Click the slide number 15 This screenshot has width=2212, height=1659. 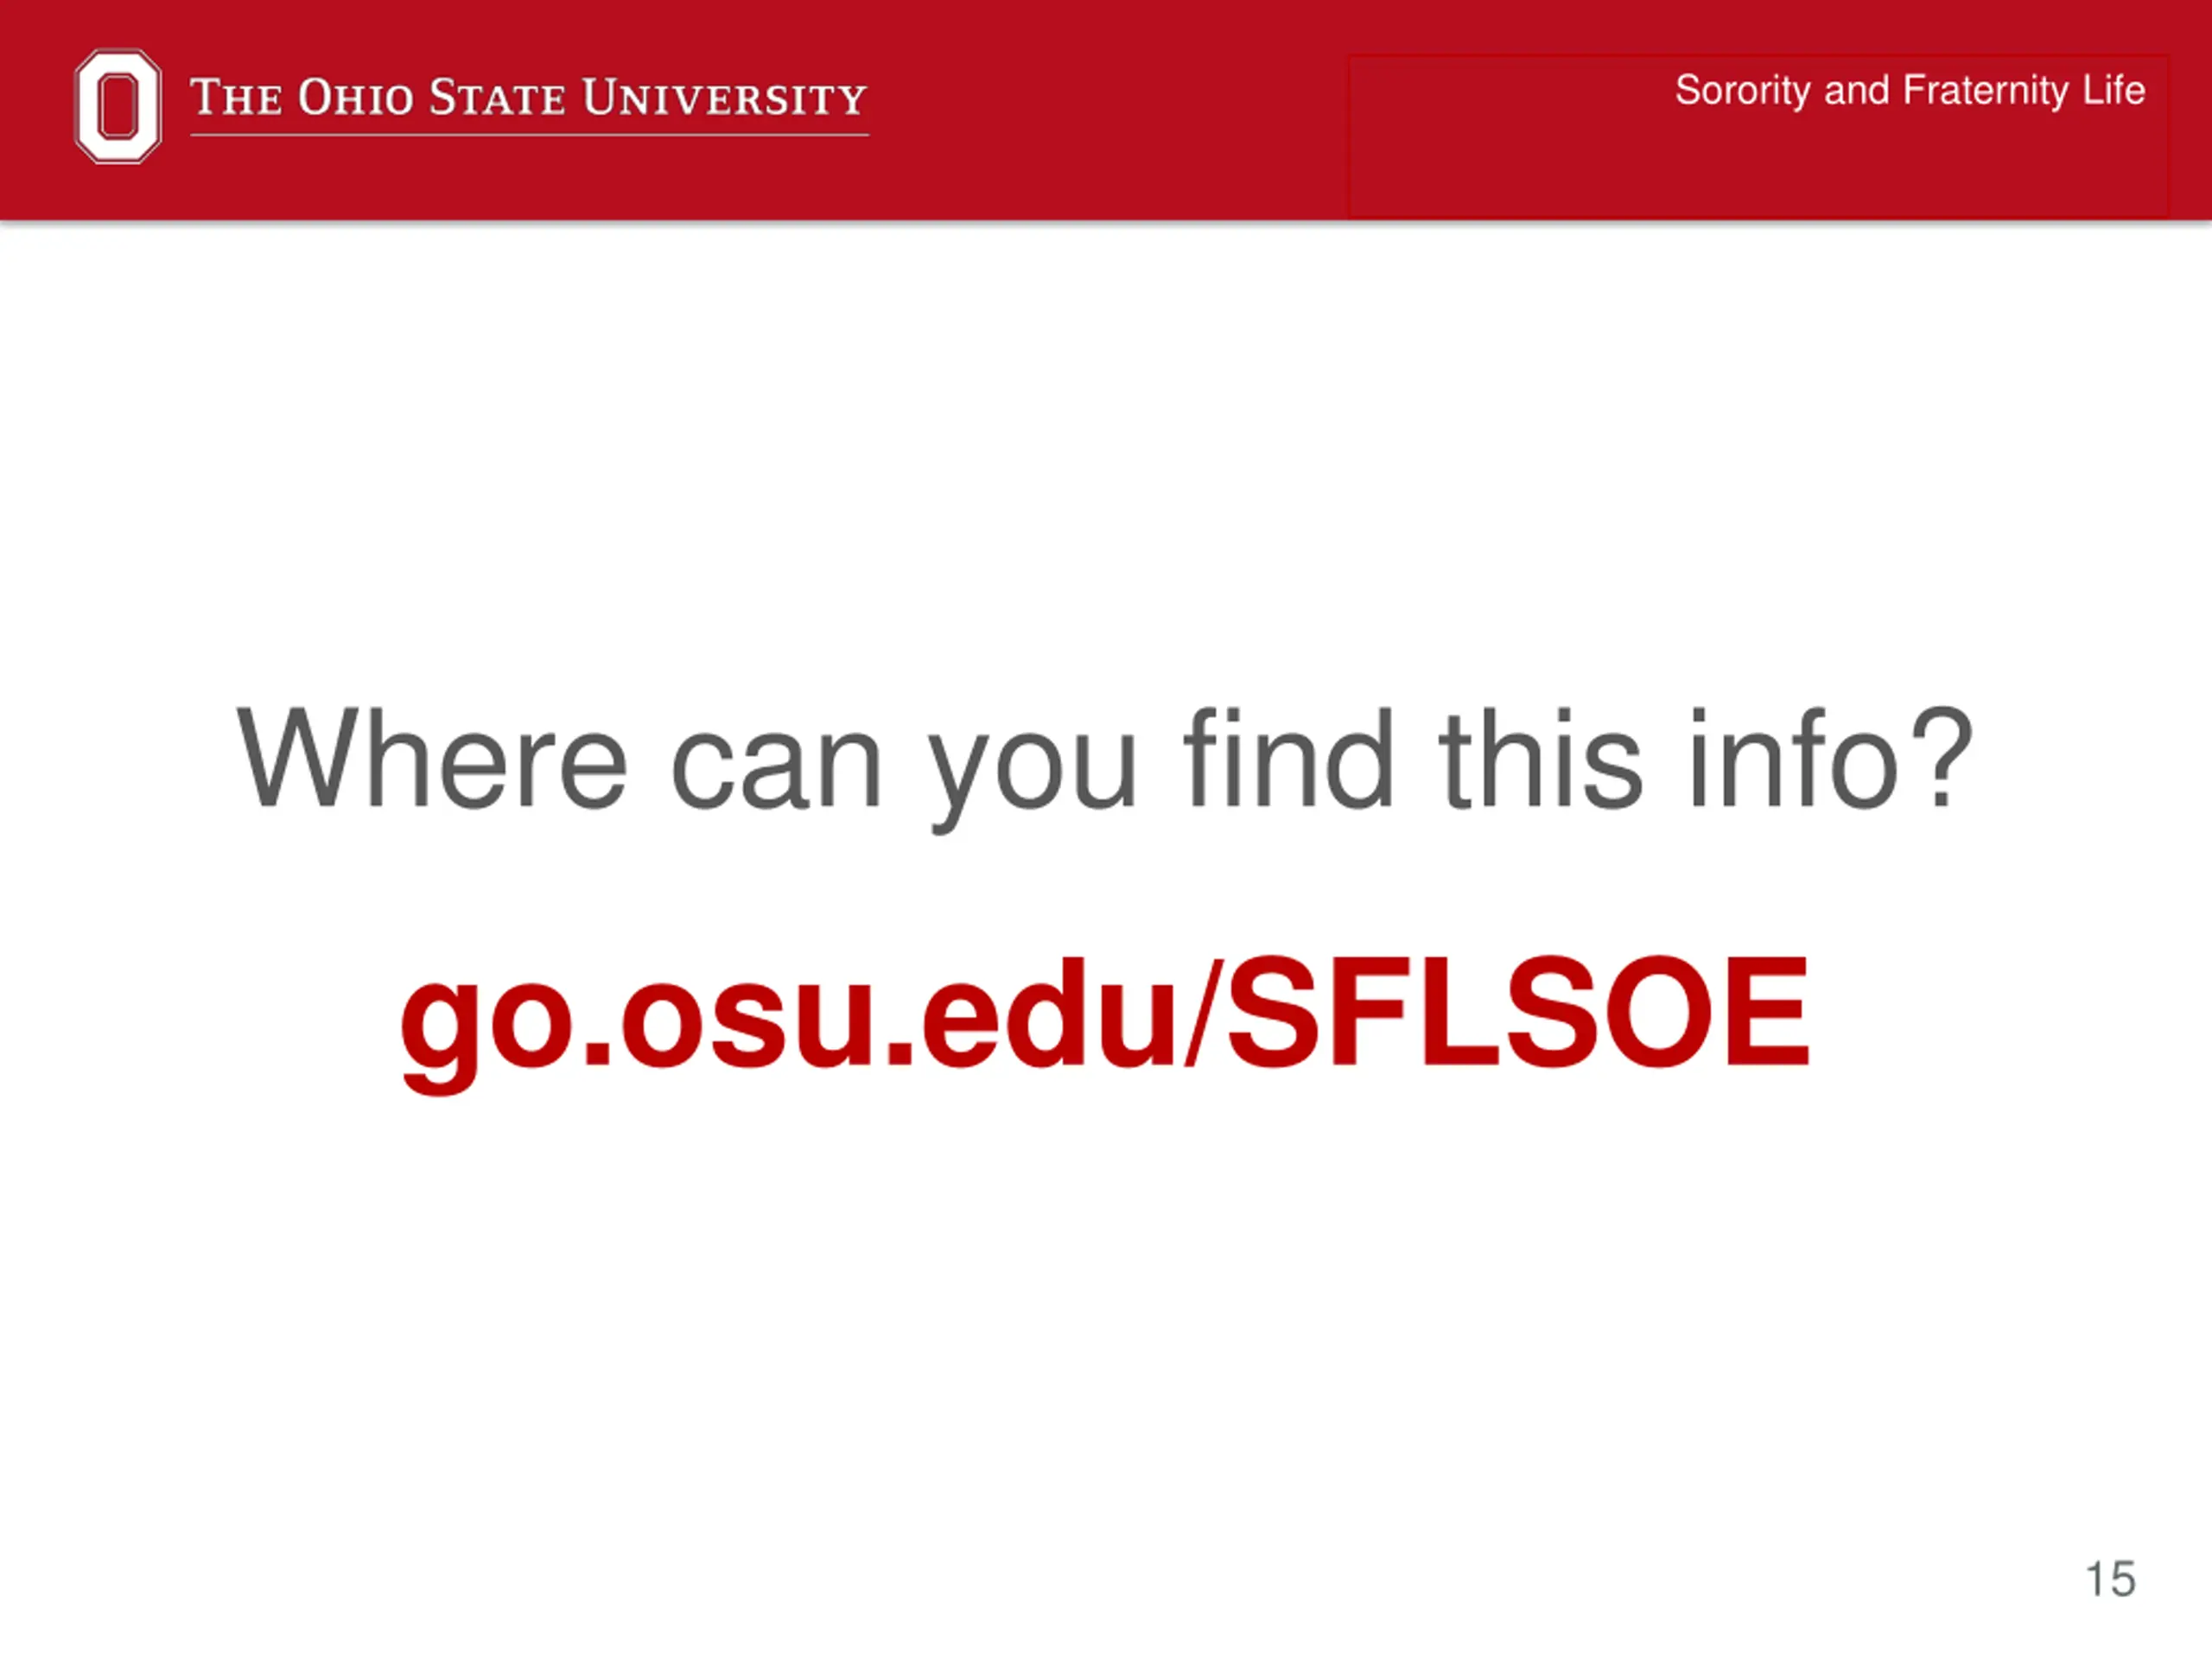tap(2110, 1579)
